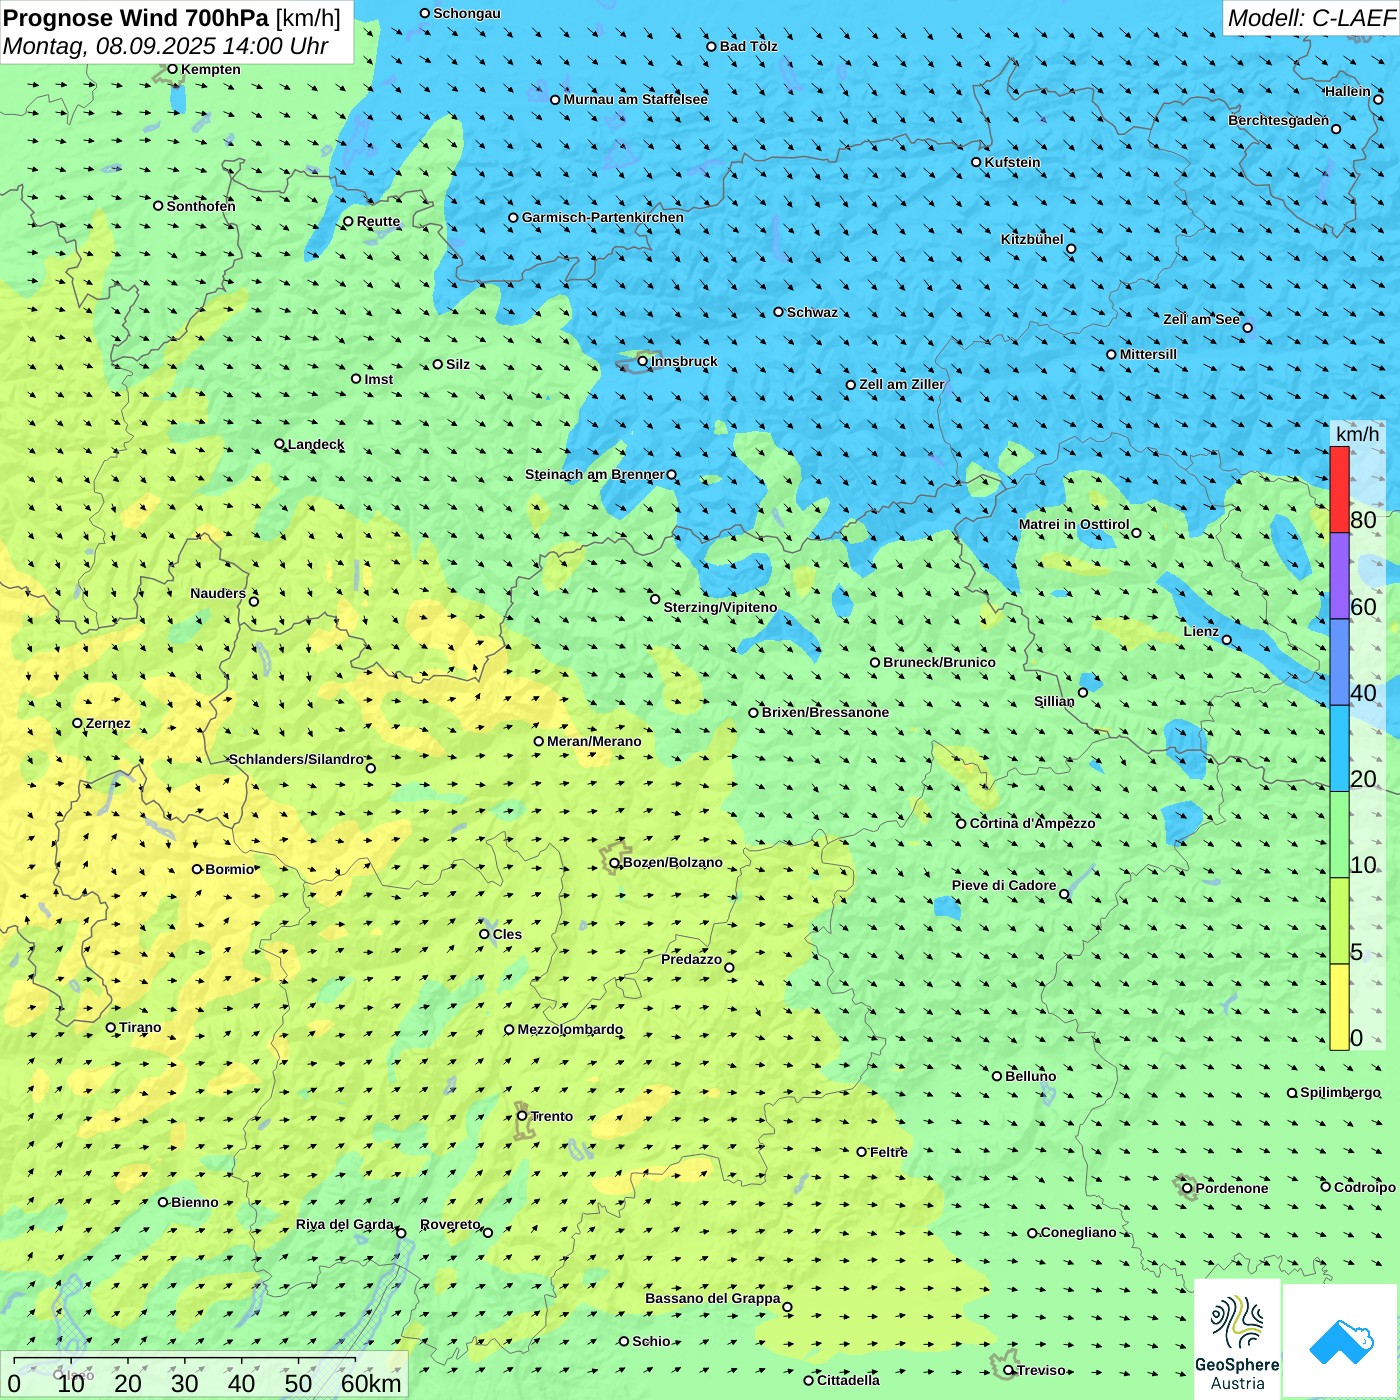Click the 'km/h' legend heading
The width and height of the screenshot is (1400, 1400).
(x=1357, y=434)
